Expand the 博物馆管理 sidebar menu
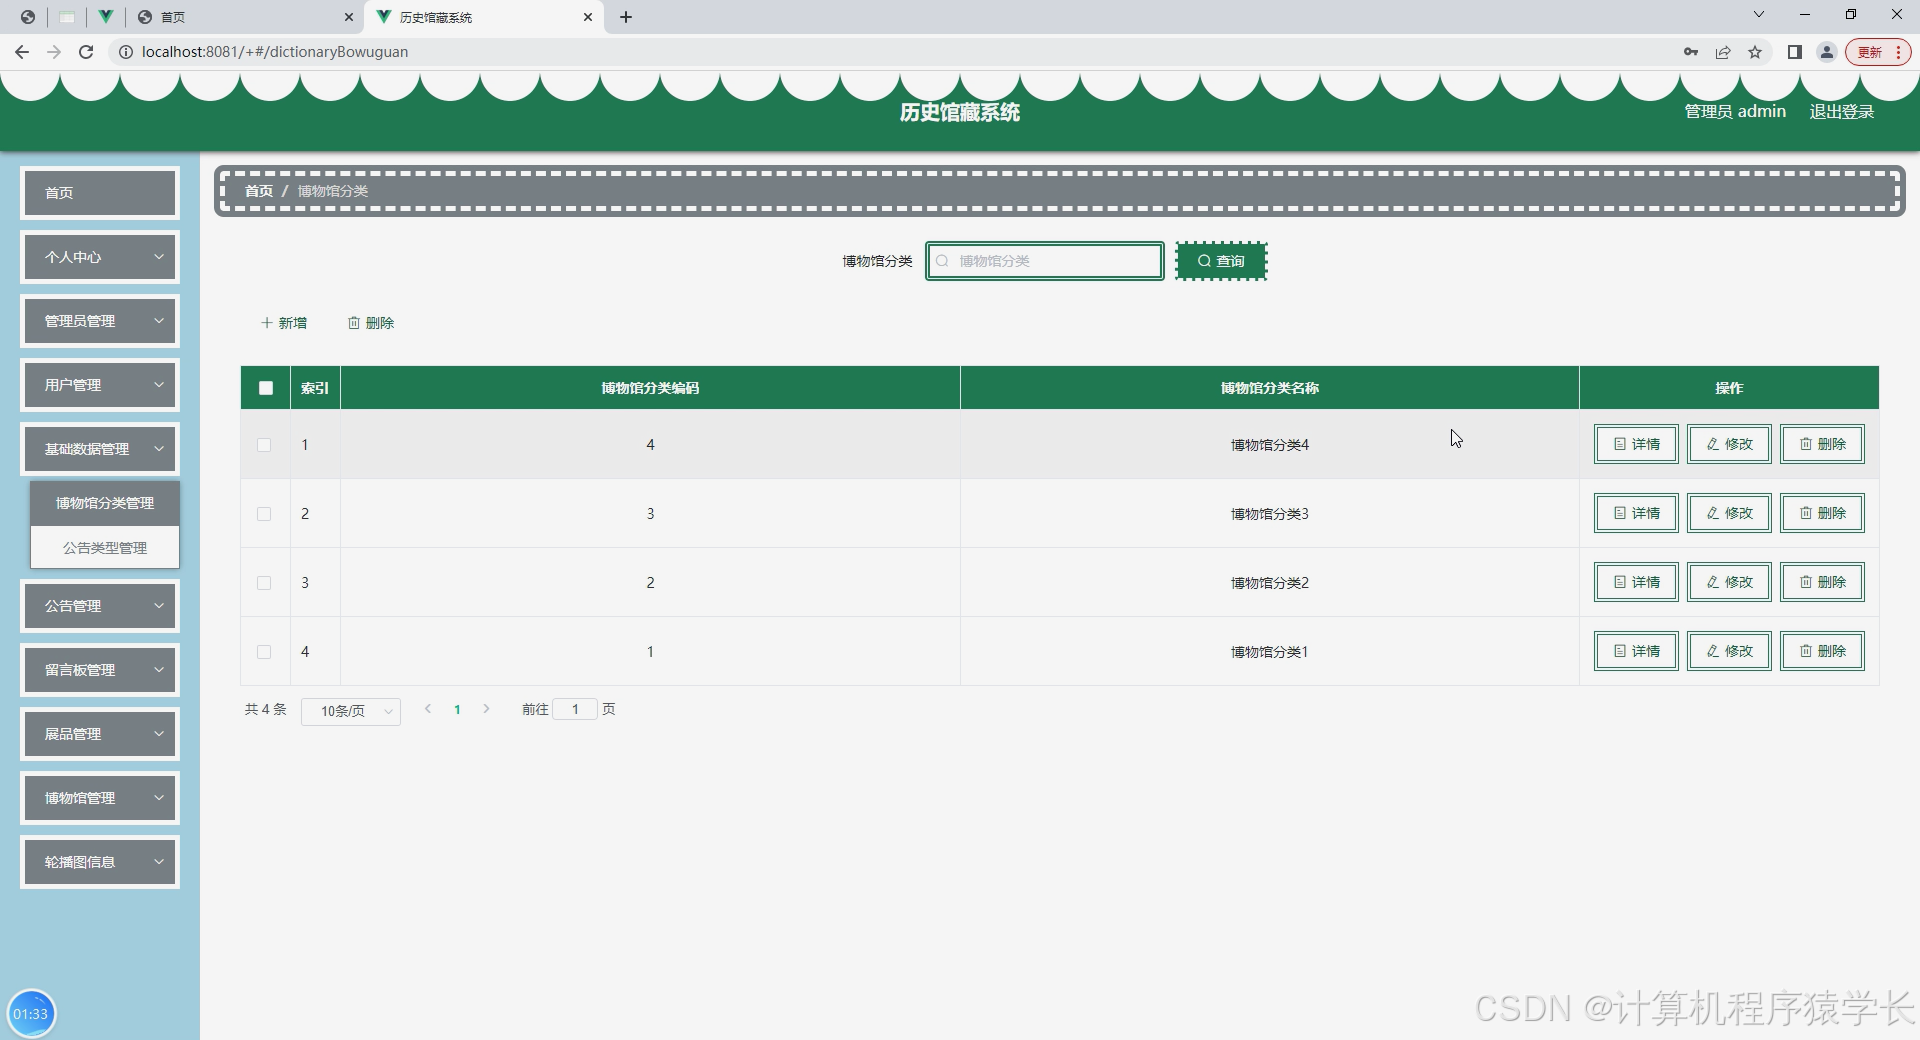 tap(100, 798)
